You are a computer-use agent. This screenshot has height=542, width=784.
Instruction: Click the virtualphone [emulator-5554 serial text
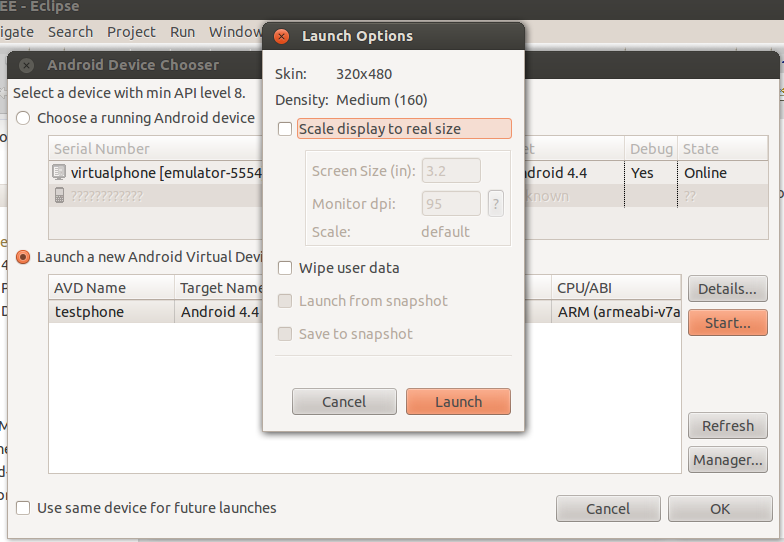(x=166, y=173)
